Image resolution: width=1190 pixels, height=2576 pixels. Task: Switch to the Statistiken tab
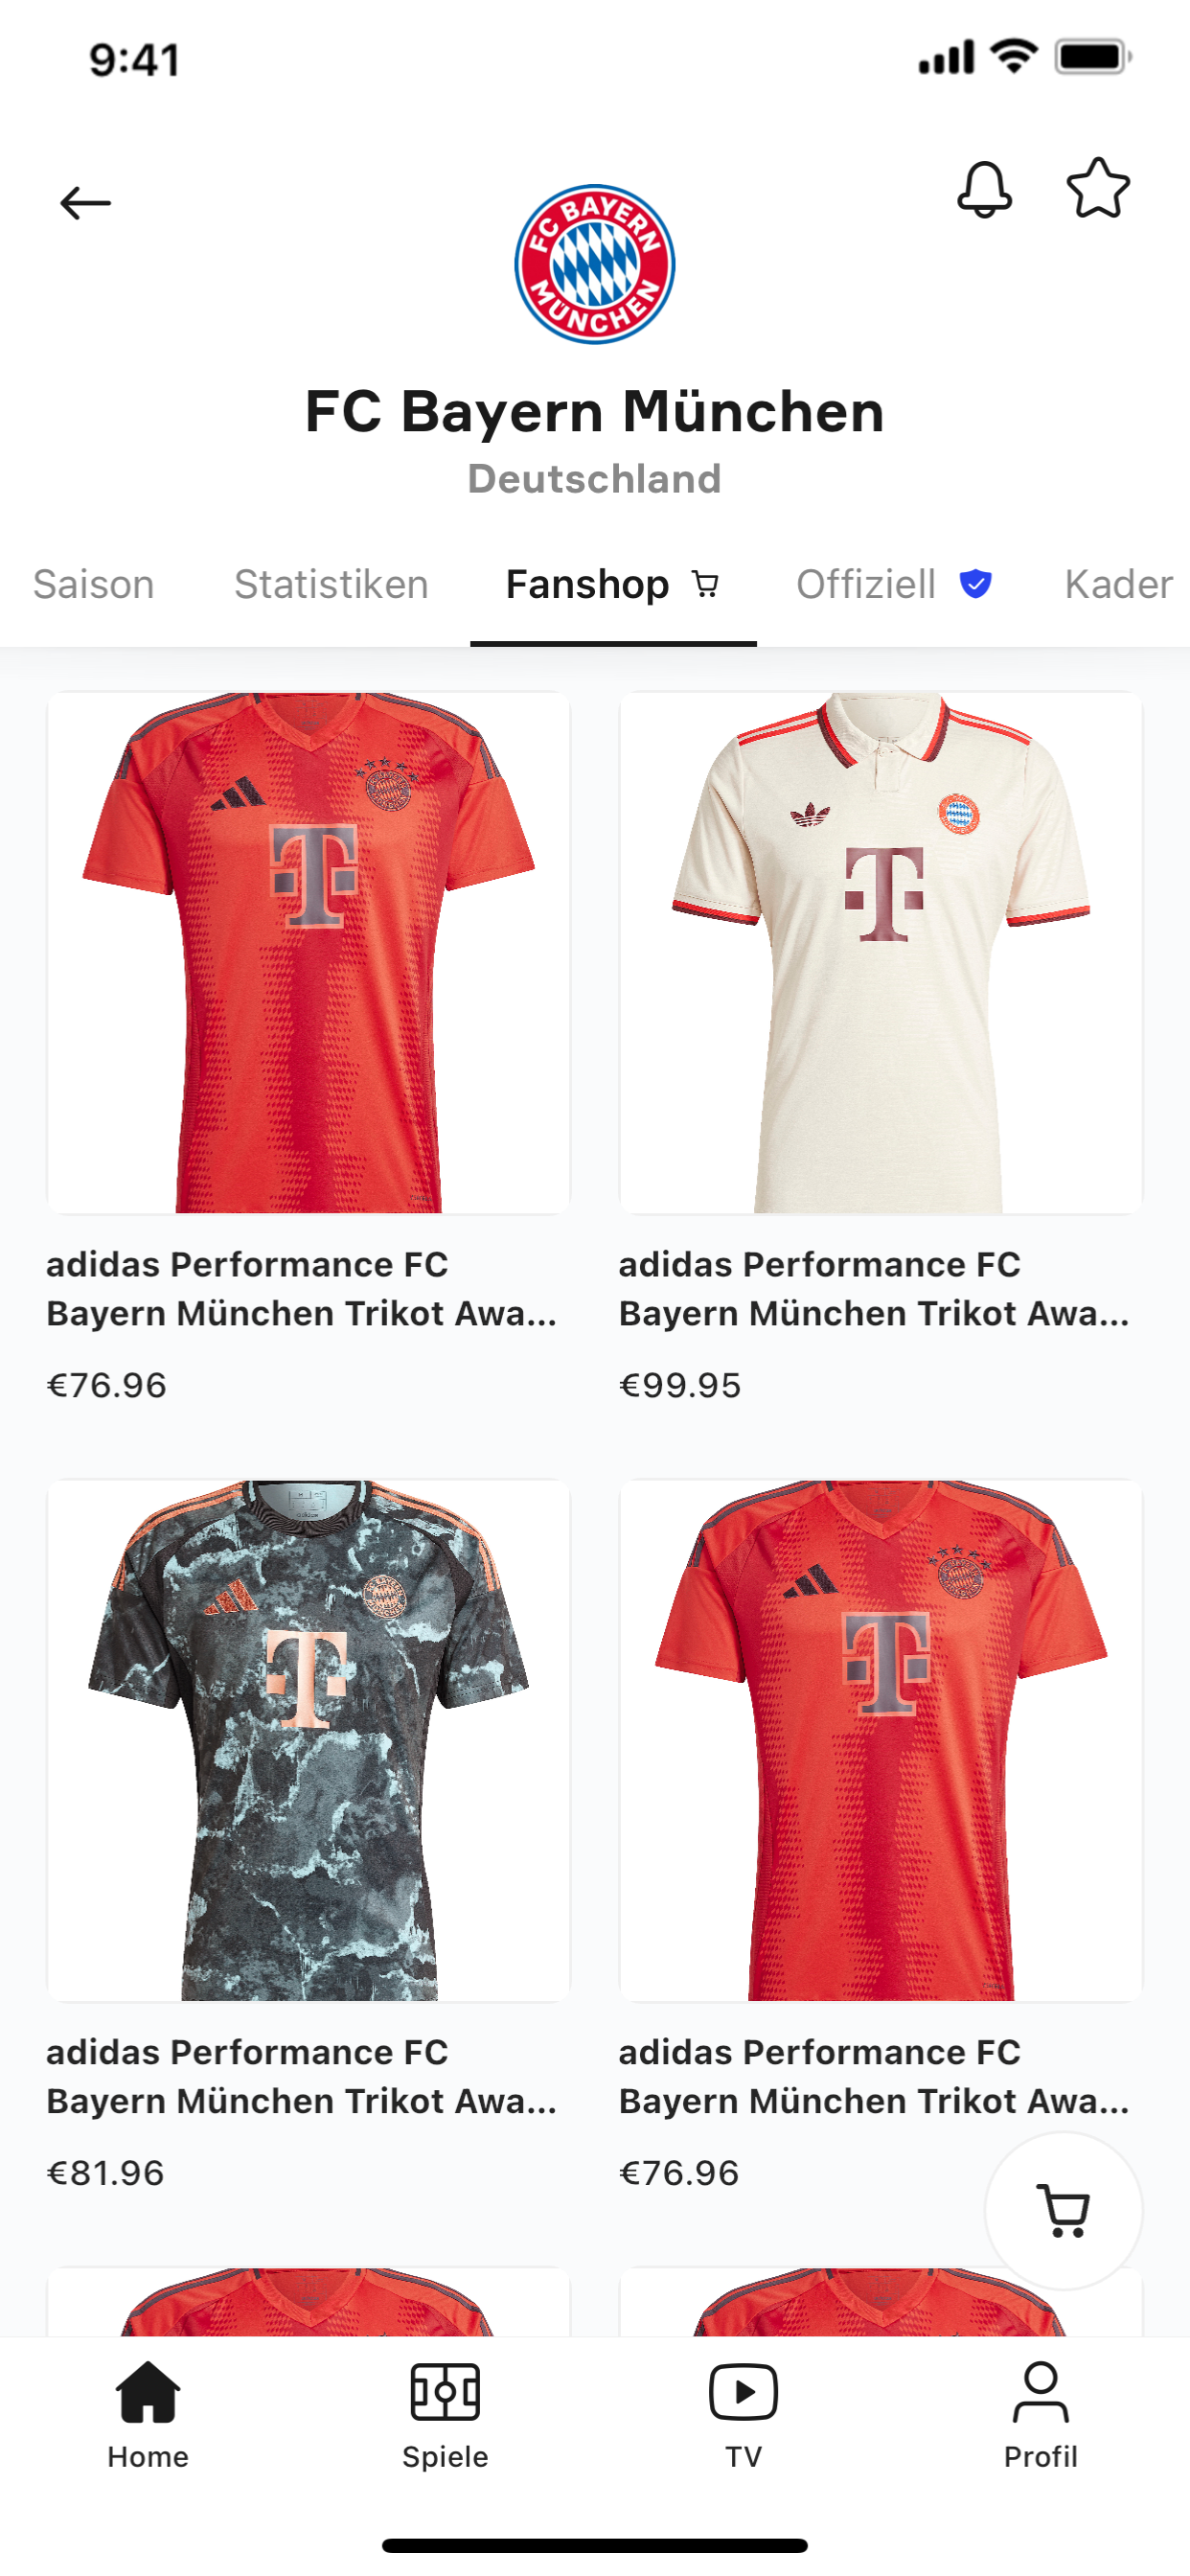(x=331, y=584)
